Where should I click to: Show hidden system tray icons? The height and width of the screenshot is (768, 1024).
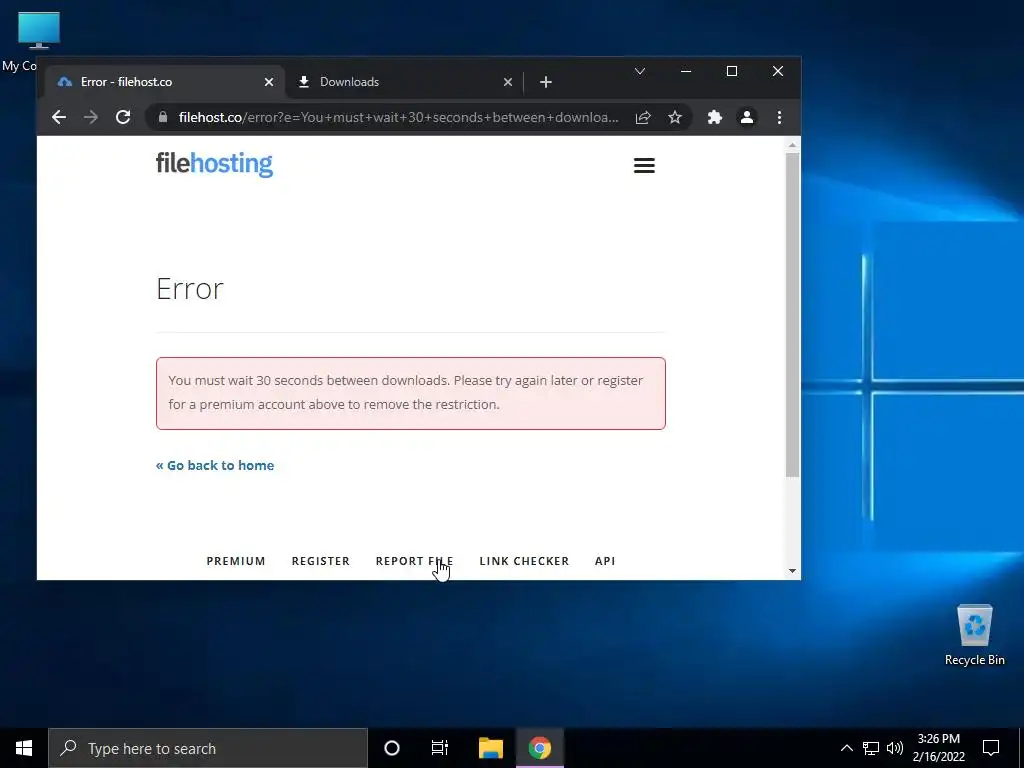(846, 748)
